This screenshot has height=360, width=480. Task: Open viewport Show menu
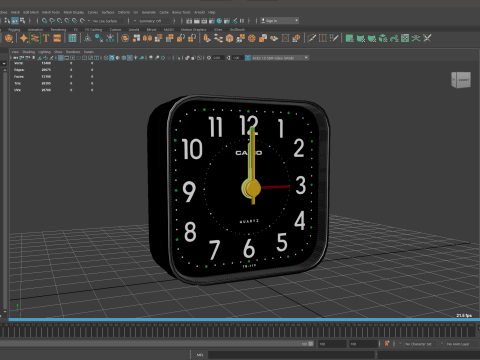point(58,52)
